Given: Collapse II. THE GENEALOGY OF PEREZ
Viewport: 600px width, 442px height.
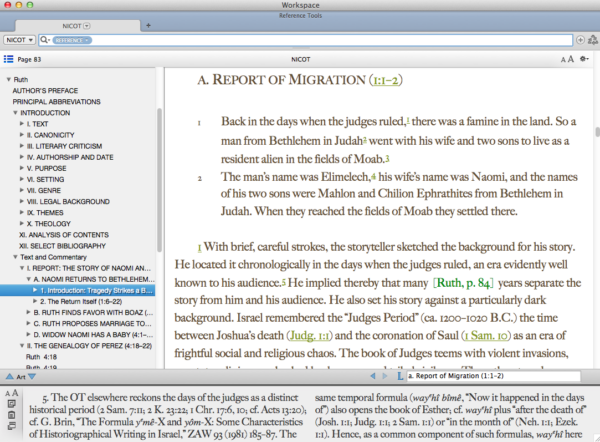Looking at the screenshot, I should tap(22, 346).
